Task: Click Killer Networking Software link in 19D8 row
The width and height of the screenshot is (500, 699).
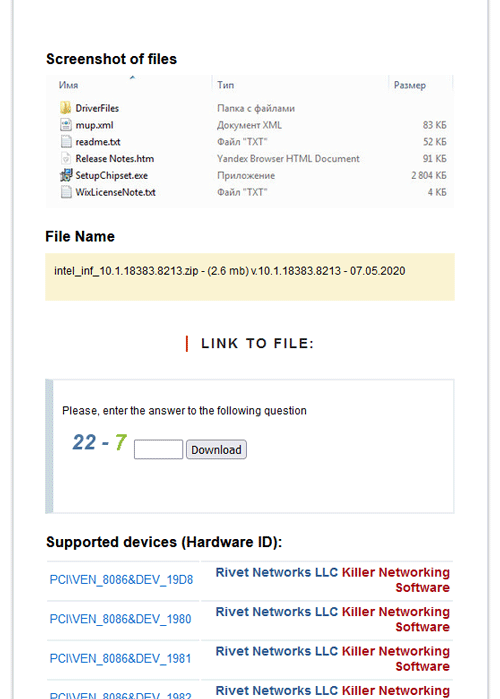Action: [396, 580]
